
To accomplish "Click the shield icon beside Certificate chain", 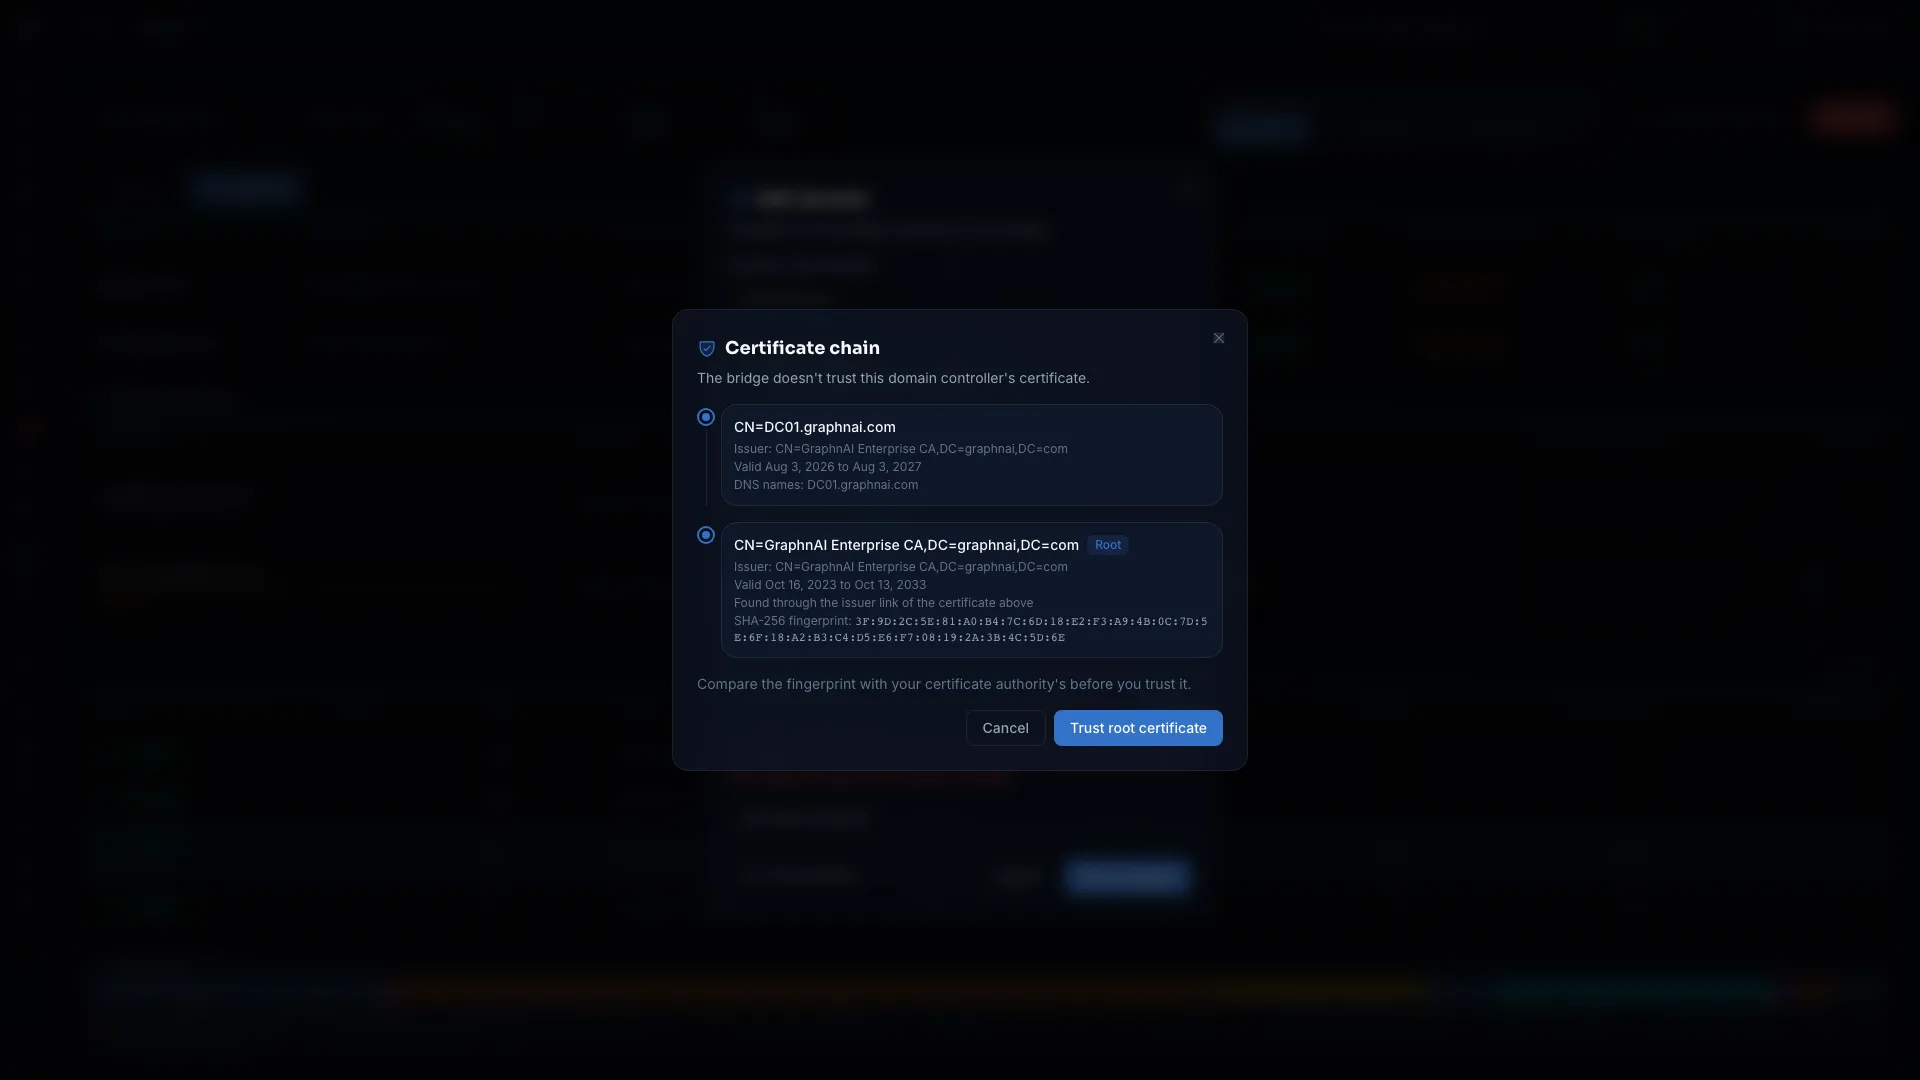I will point(706,348).
